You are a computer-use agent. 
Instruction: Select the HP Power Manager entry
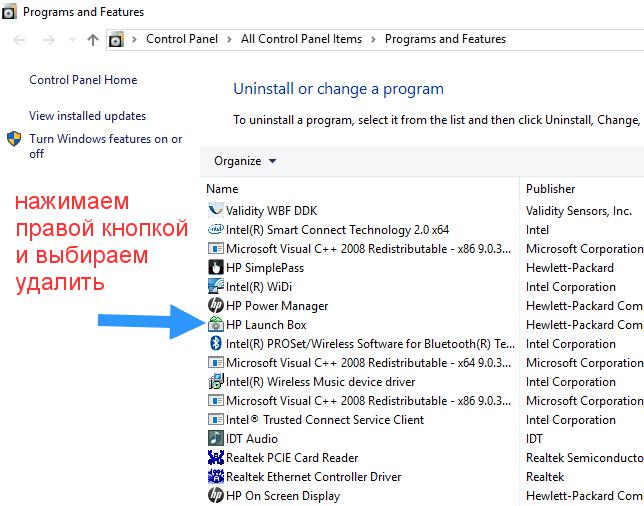pos(277,306)
